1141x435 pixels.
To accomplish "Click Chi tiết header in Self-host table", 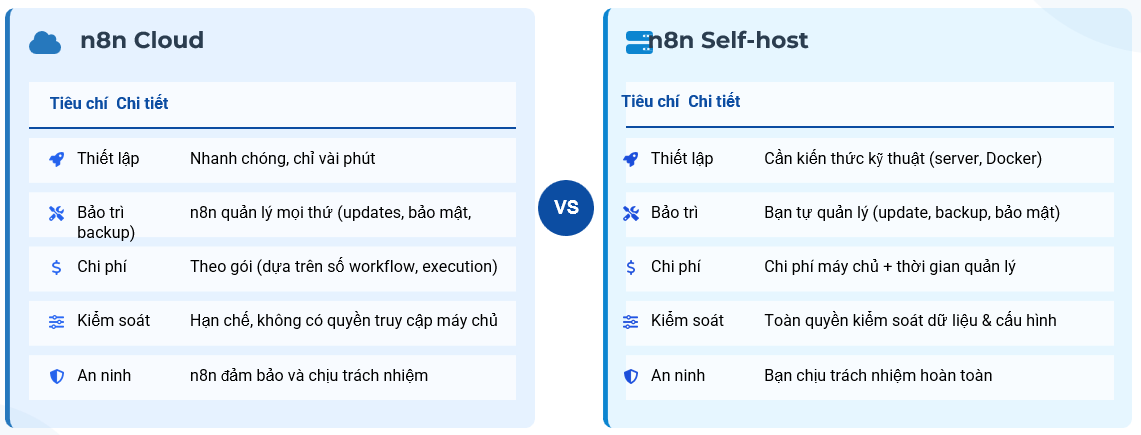I will pos(714,101).
